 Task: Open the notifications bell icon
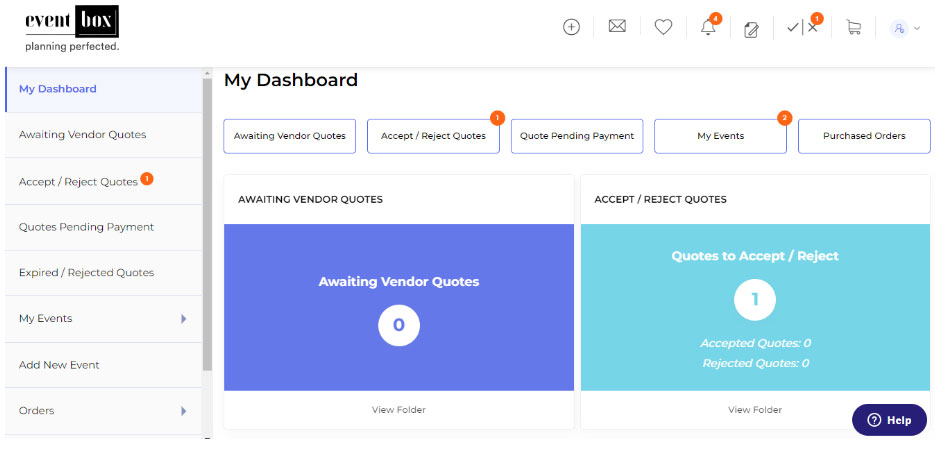pyautogui.click(x=708, y=27)
